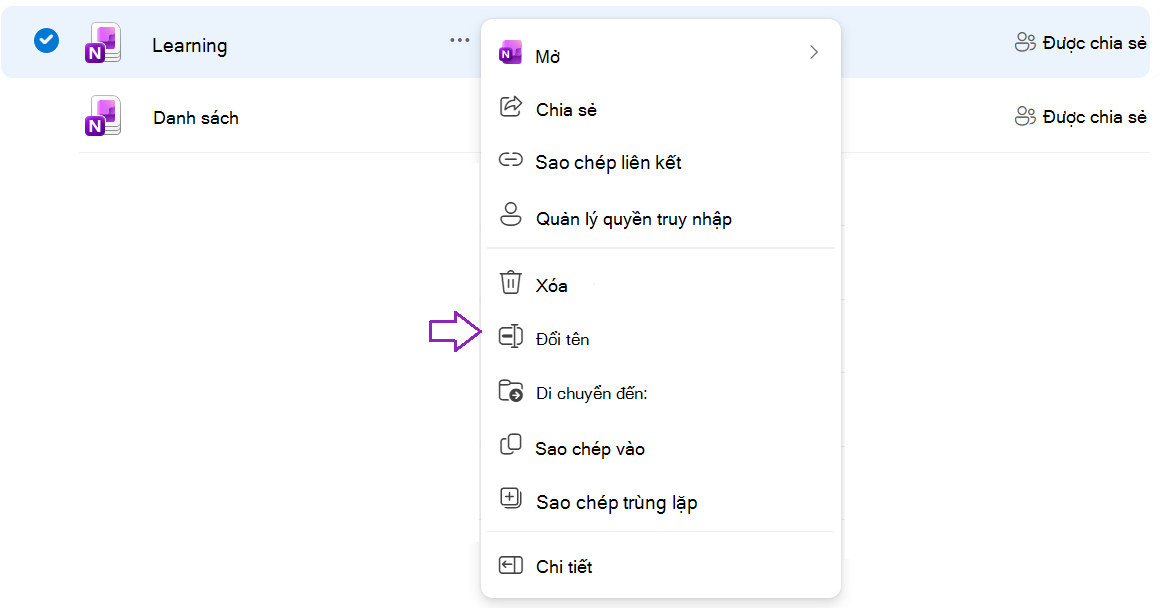Viewport: 1160px width, 608px height.
Task: Click the Danh sách OneNote file icon
Action: tap(103, 116)
